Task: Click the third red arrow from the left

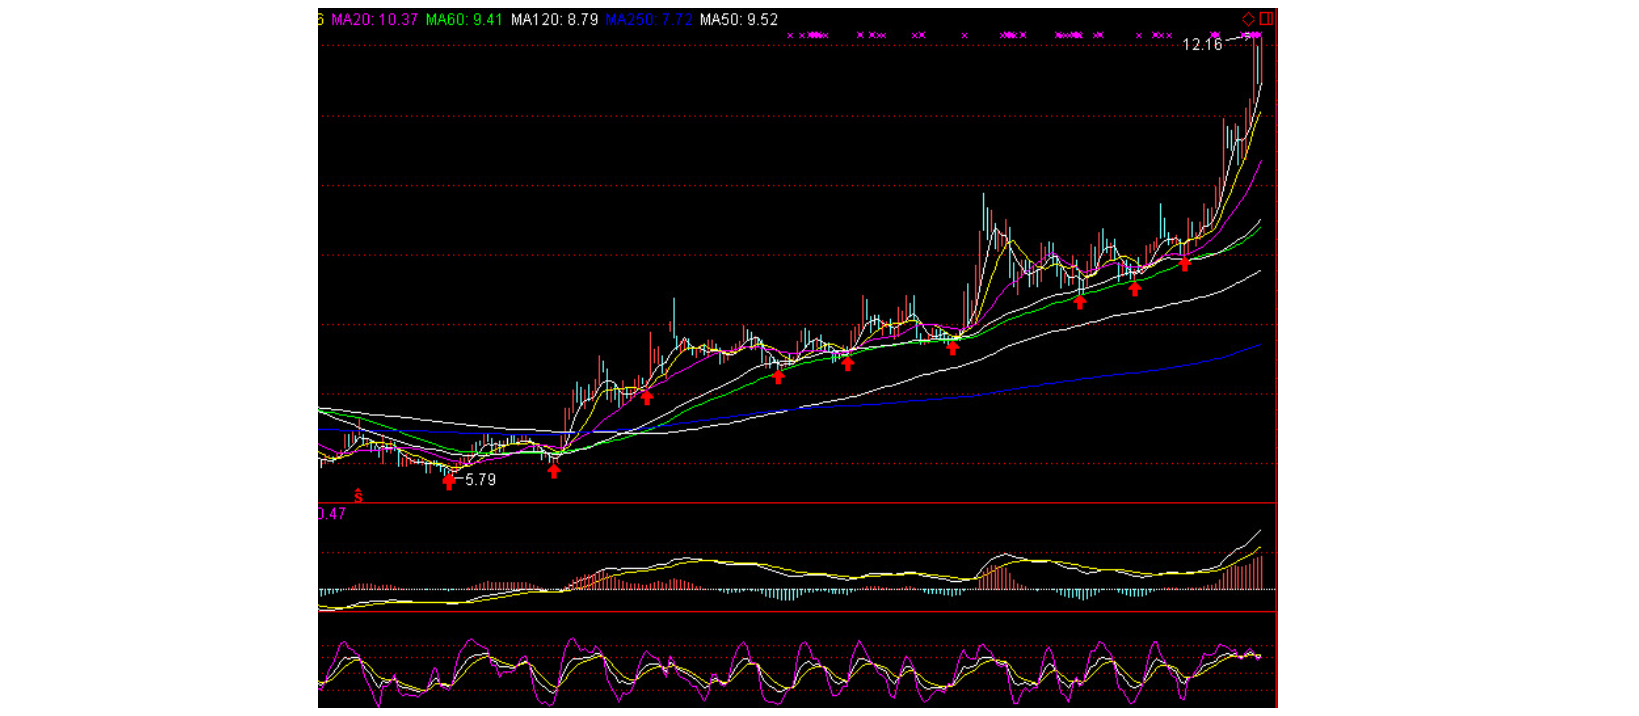Action: point(647,397)
